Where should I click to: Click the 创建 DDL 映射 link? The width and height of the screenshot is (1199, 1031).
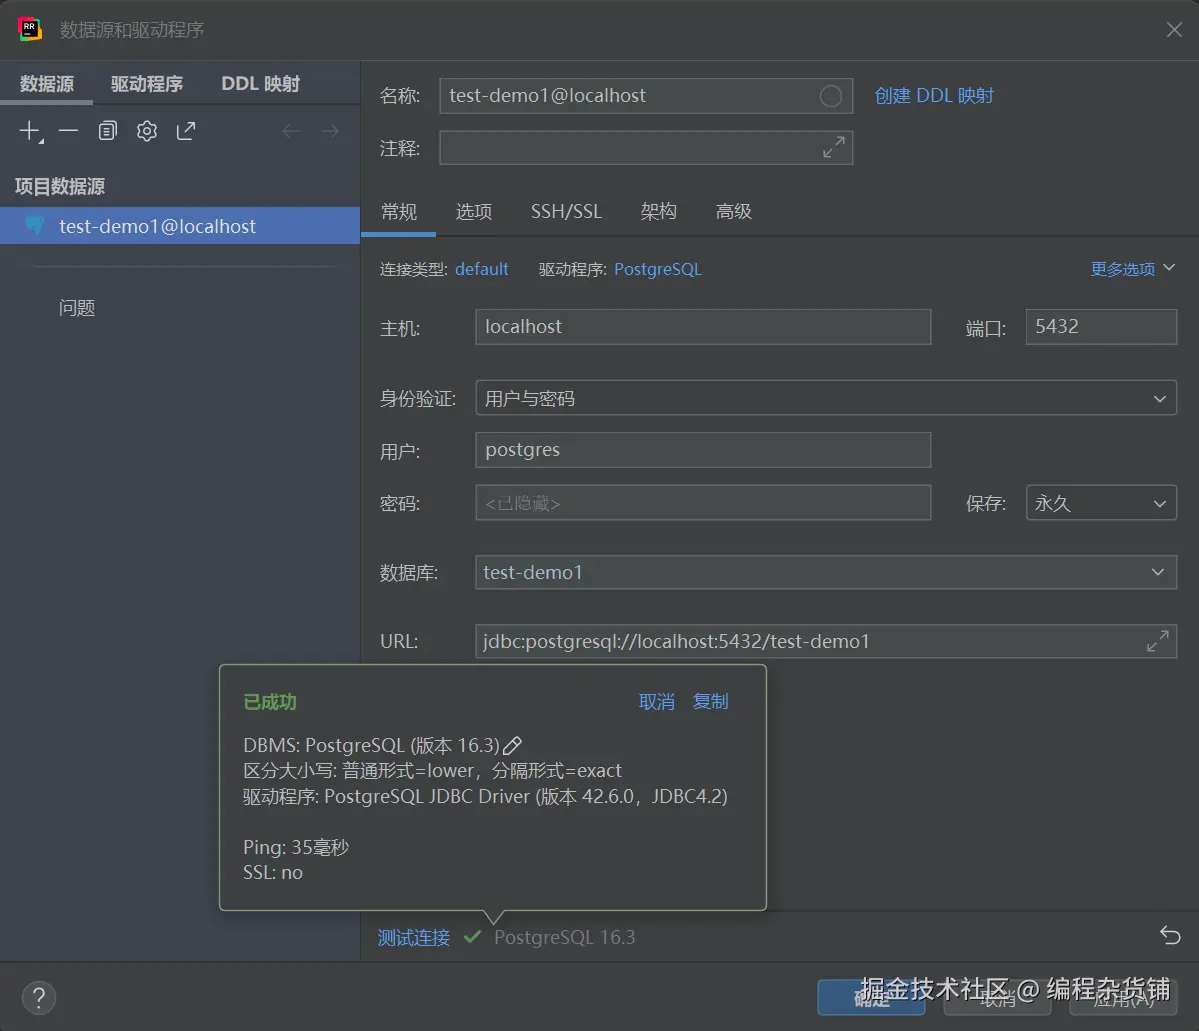(933, 94)
